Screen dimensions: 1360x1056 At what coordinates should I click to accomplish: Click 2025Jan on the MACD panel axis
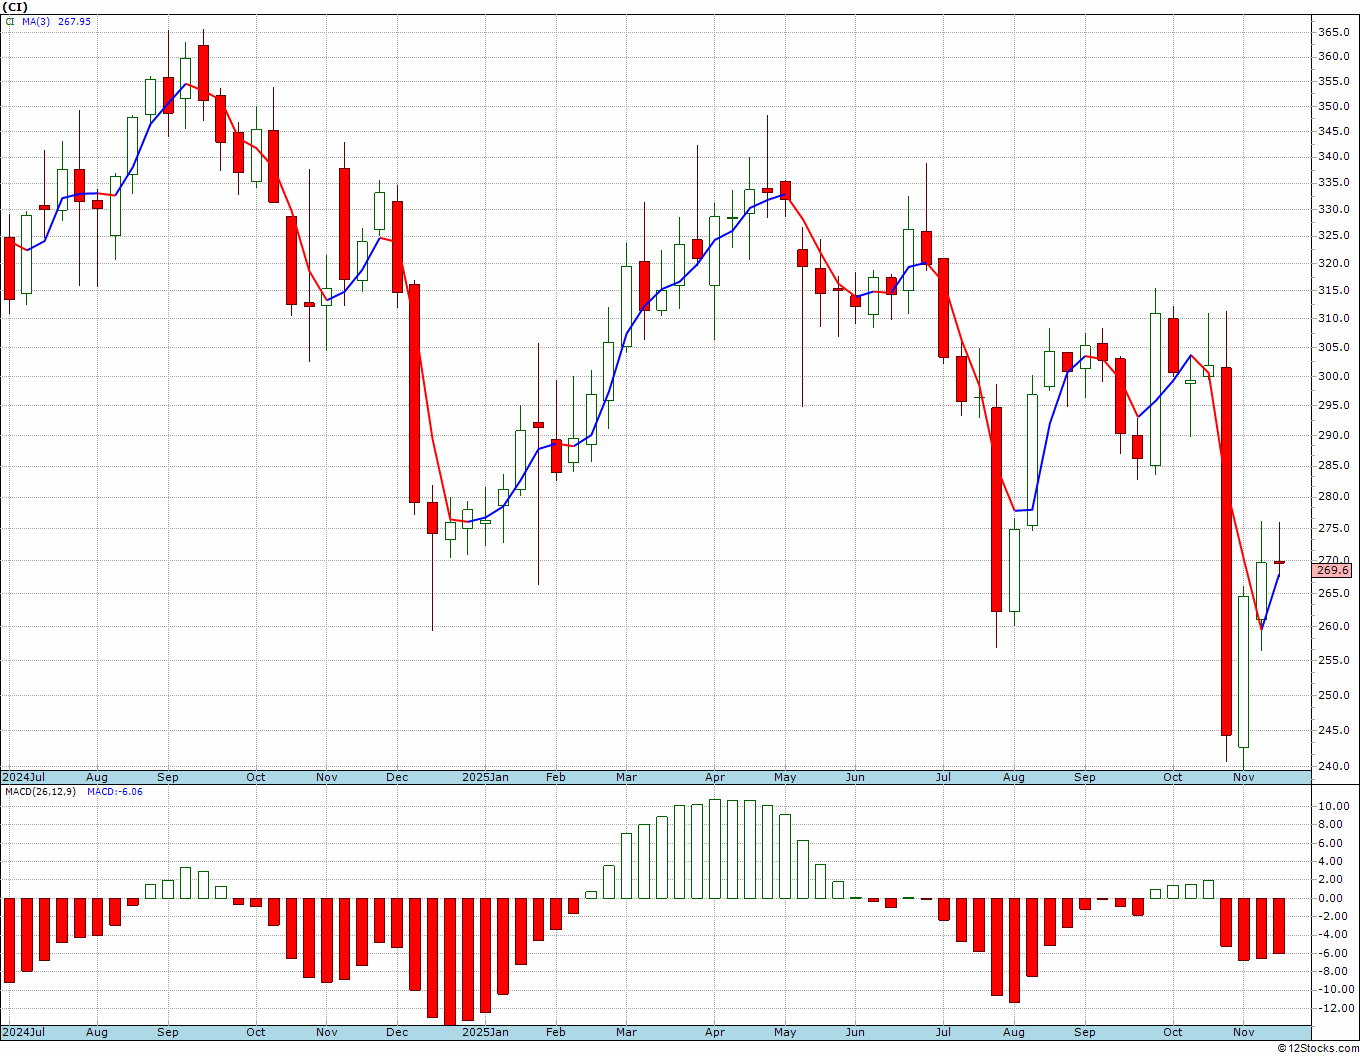coord(485,1032)
